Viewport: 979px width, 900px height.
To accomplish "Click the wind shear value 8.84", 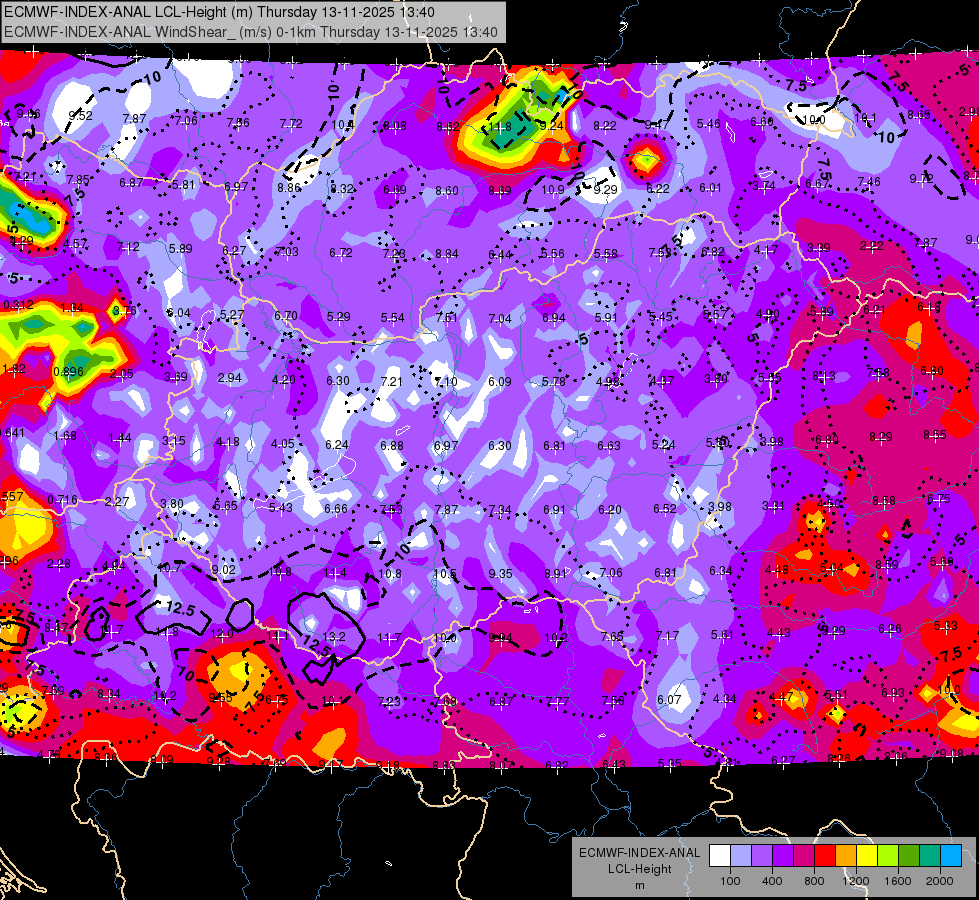I will [x=446, y=254].
